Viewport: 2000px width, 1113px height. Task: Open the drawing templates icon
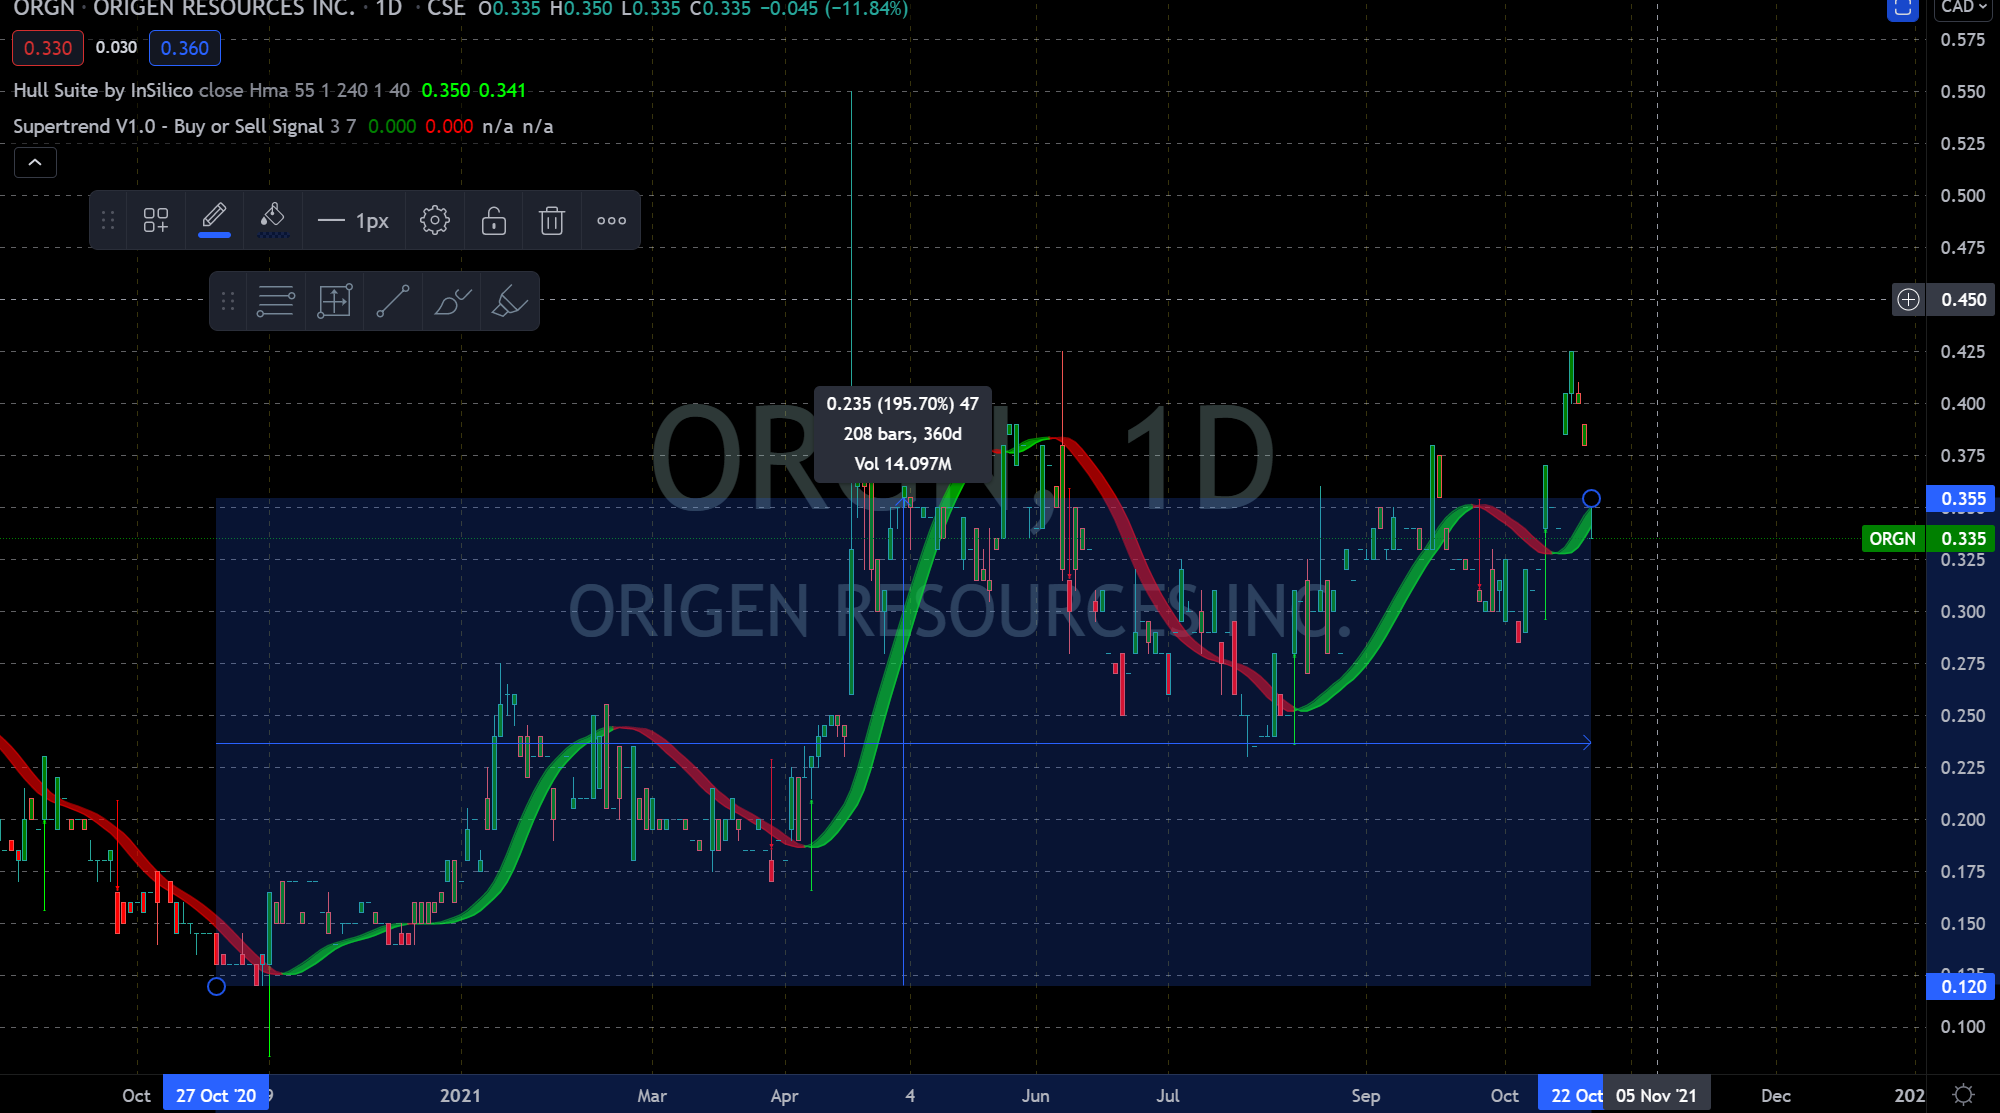pyautogui.click(x=155, y=220)
